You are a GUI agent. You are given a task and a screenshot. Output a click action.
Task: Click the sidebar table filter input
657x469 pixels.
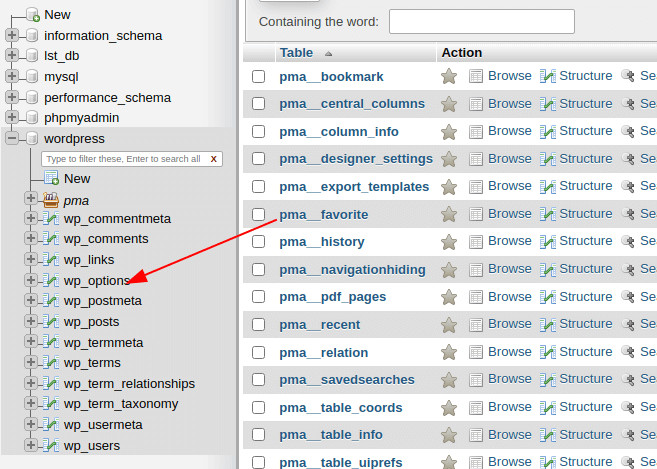tap(124, 159)
